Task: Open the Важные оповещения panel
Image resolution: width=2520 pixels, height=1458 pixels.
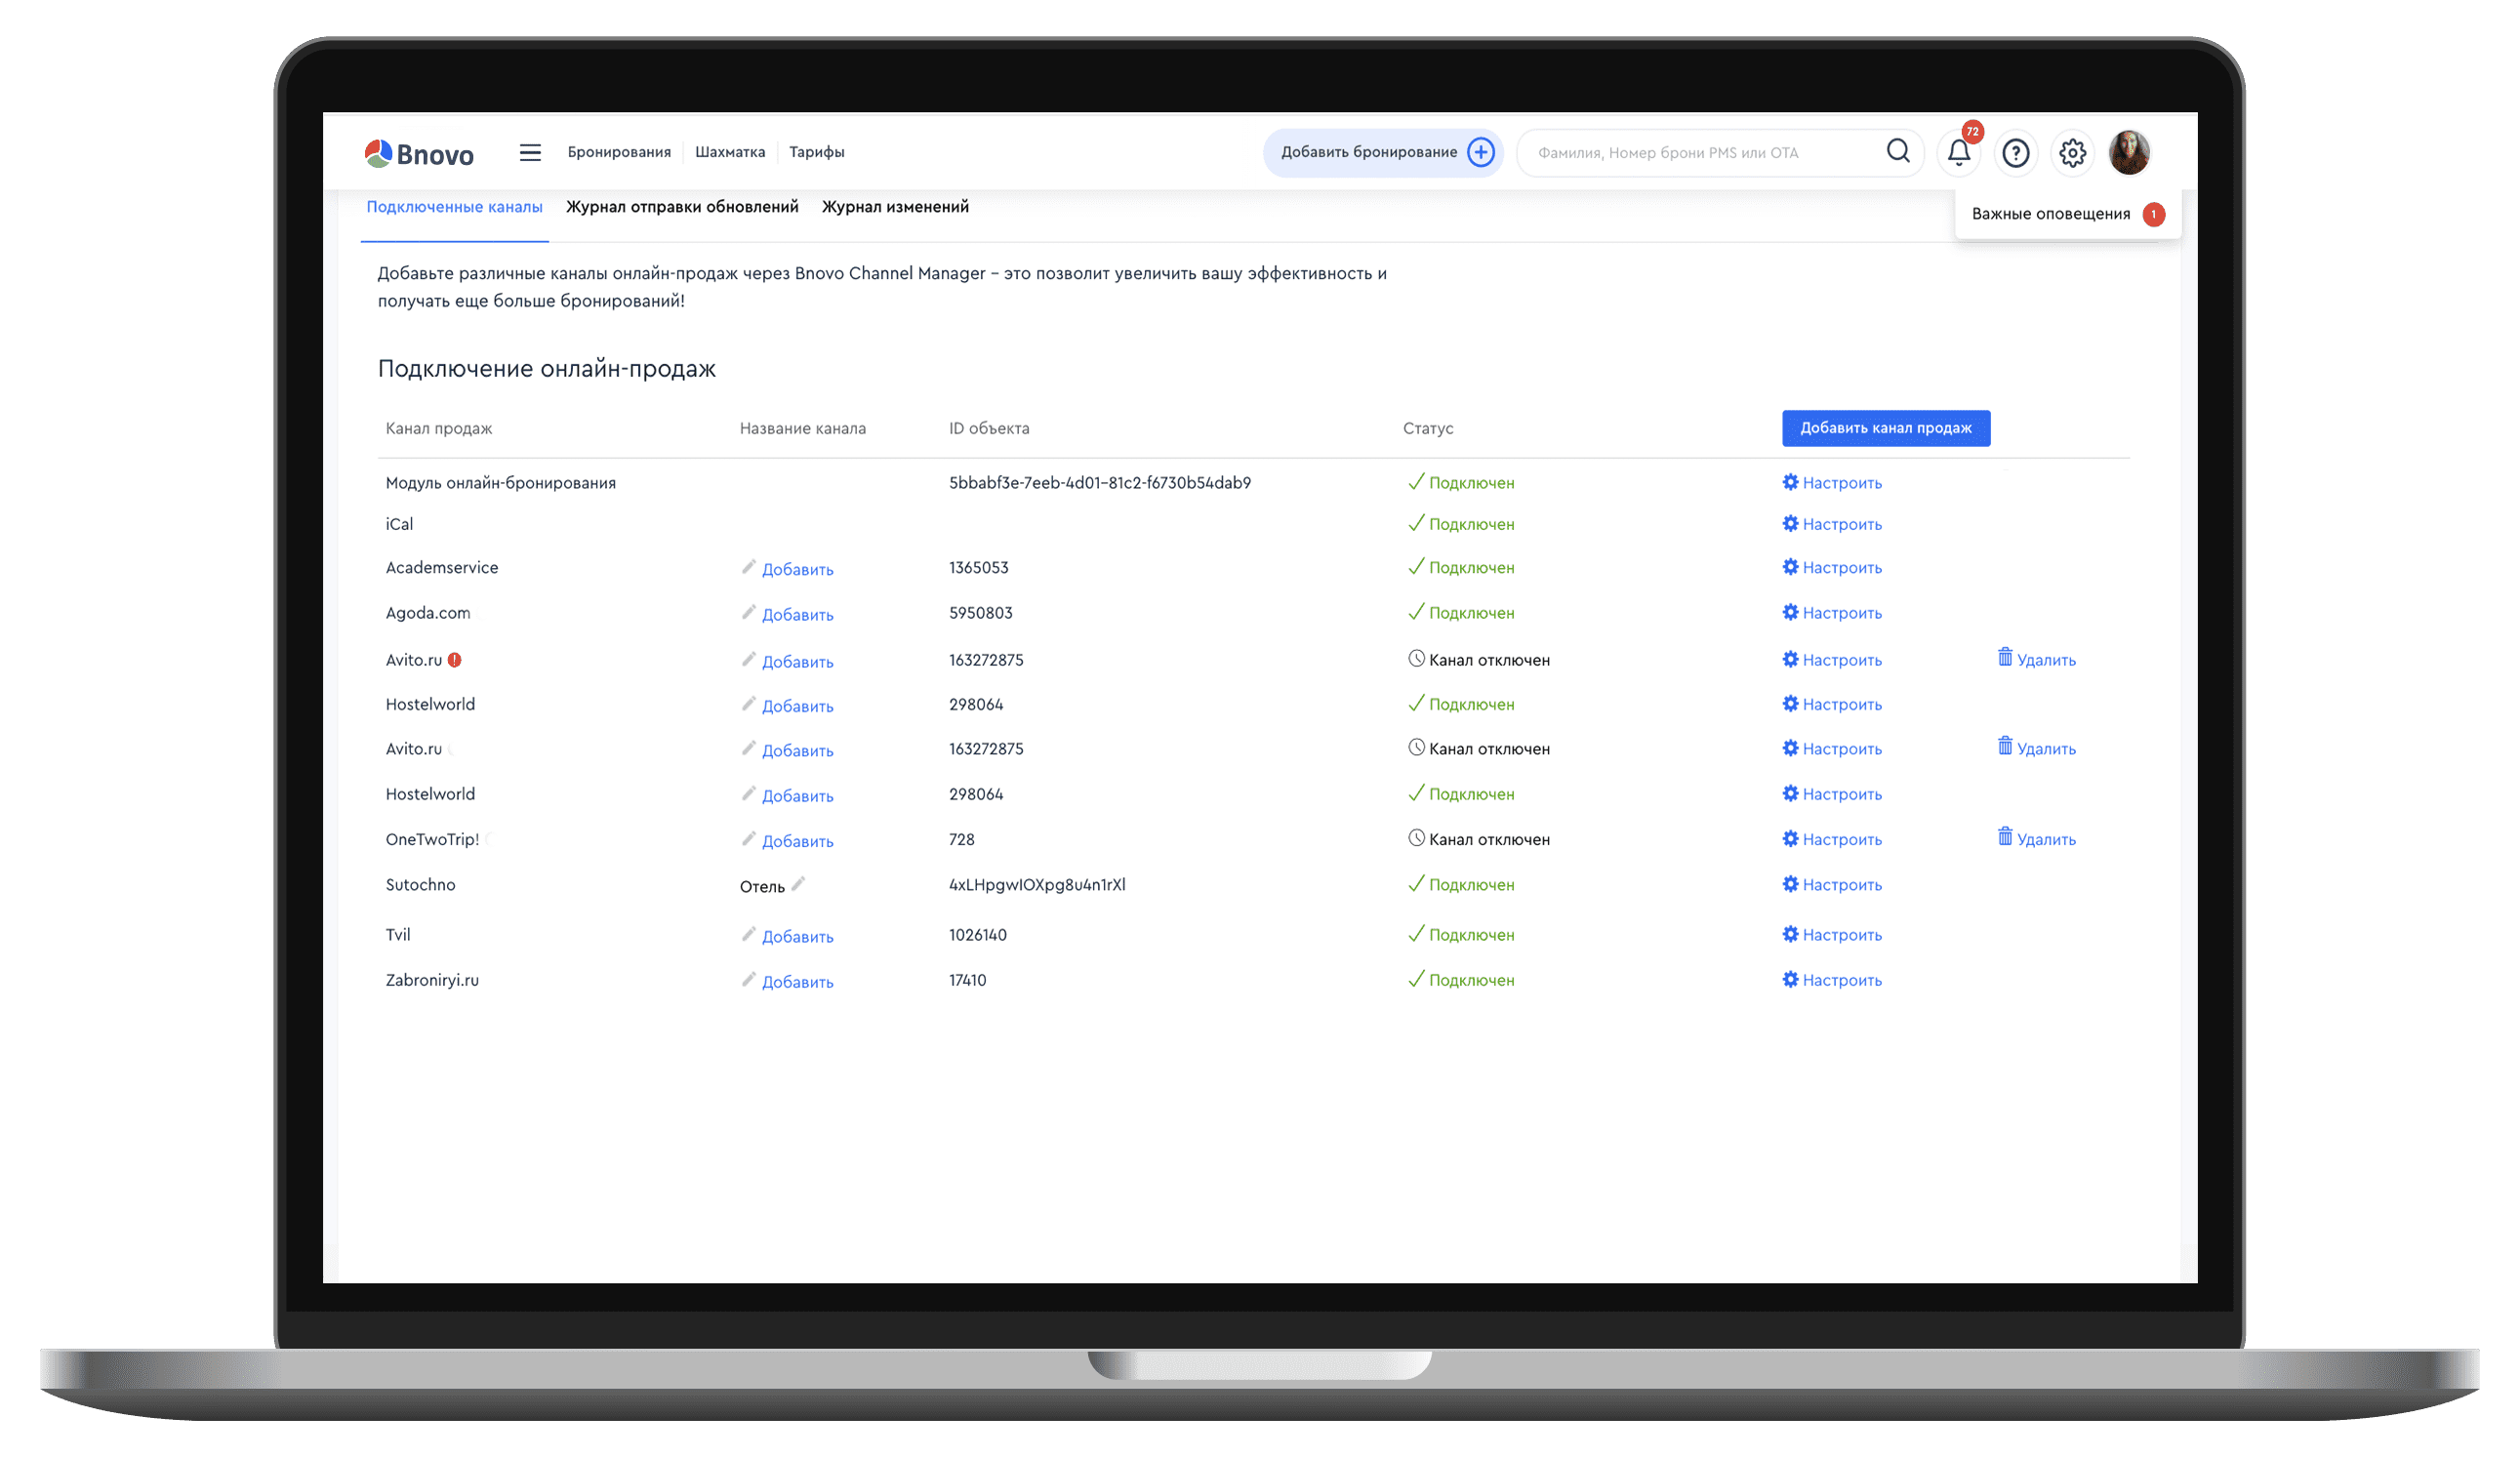Action: pyautogui.click(x=2067, y=214)
